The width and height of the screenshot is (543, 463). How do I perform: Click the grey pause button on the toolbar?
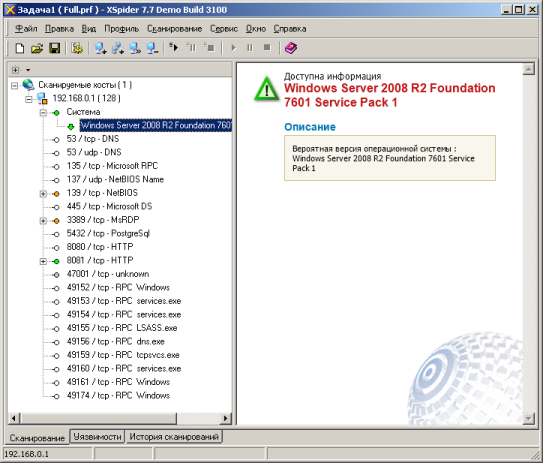pyautogui.click(x=250, y=48)
